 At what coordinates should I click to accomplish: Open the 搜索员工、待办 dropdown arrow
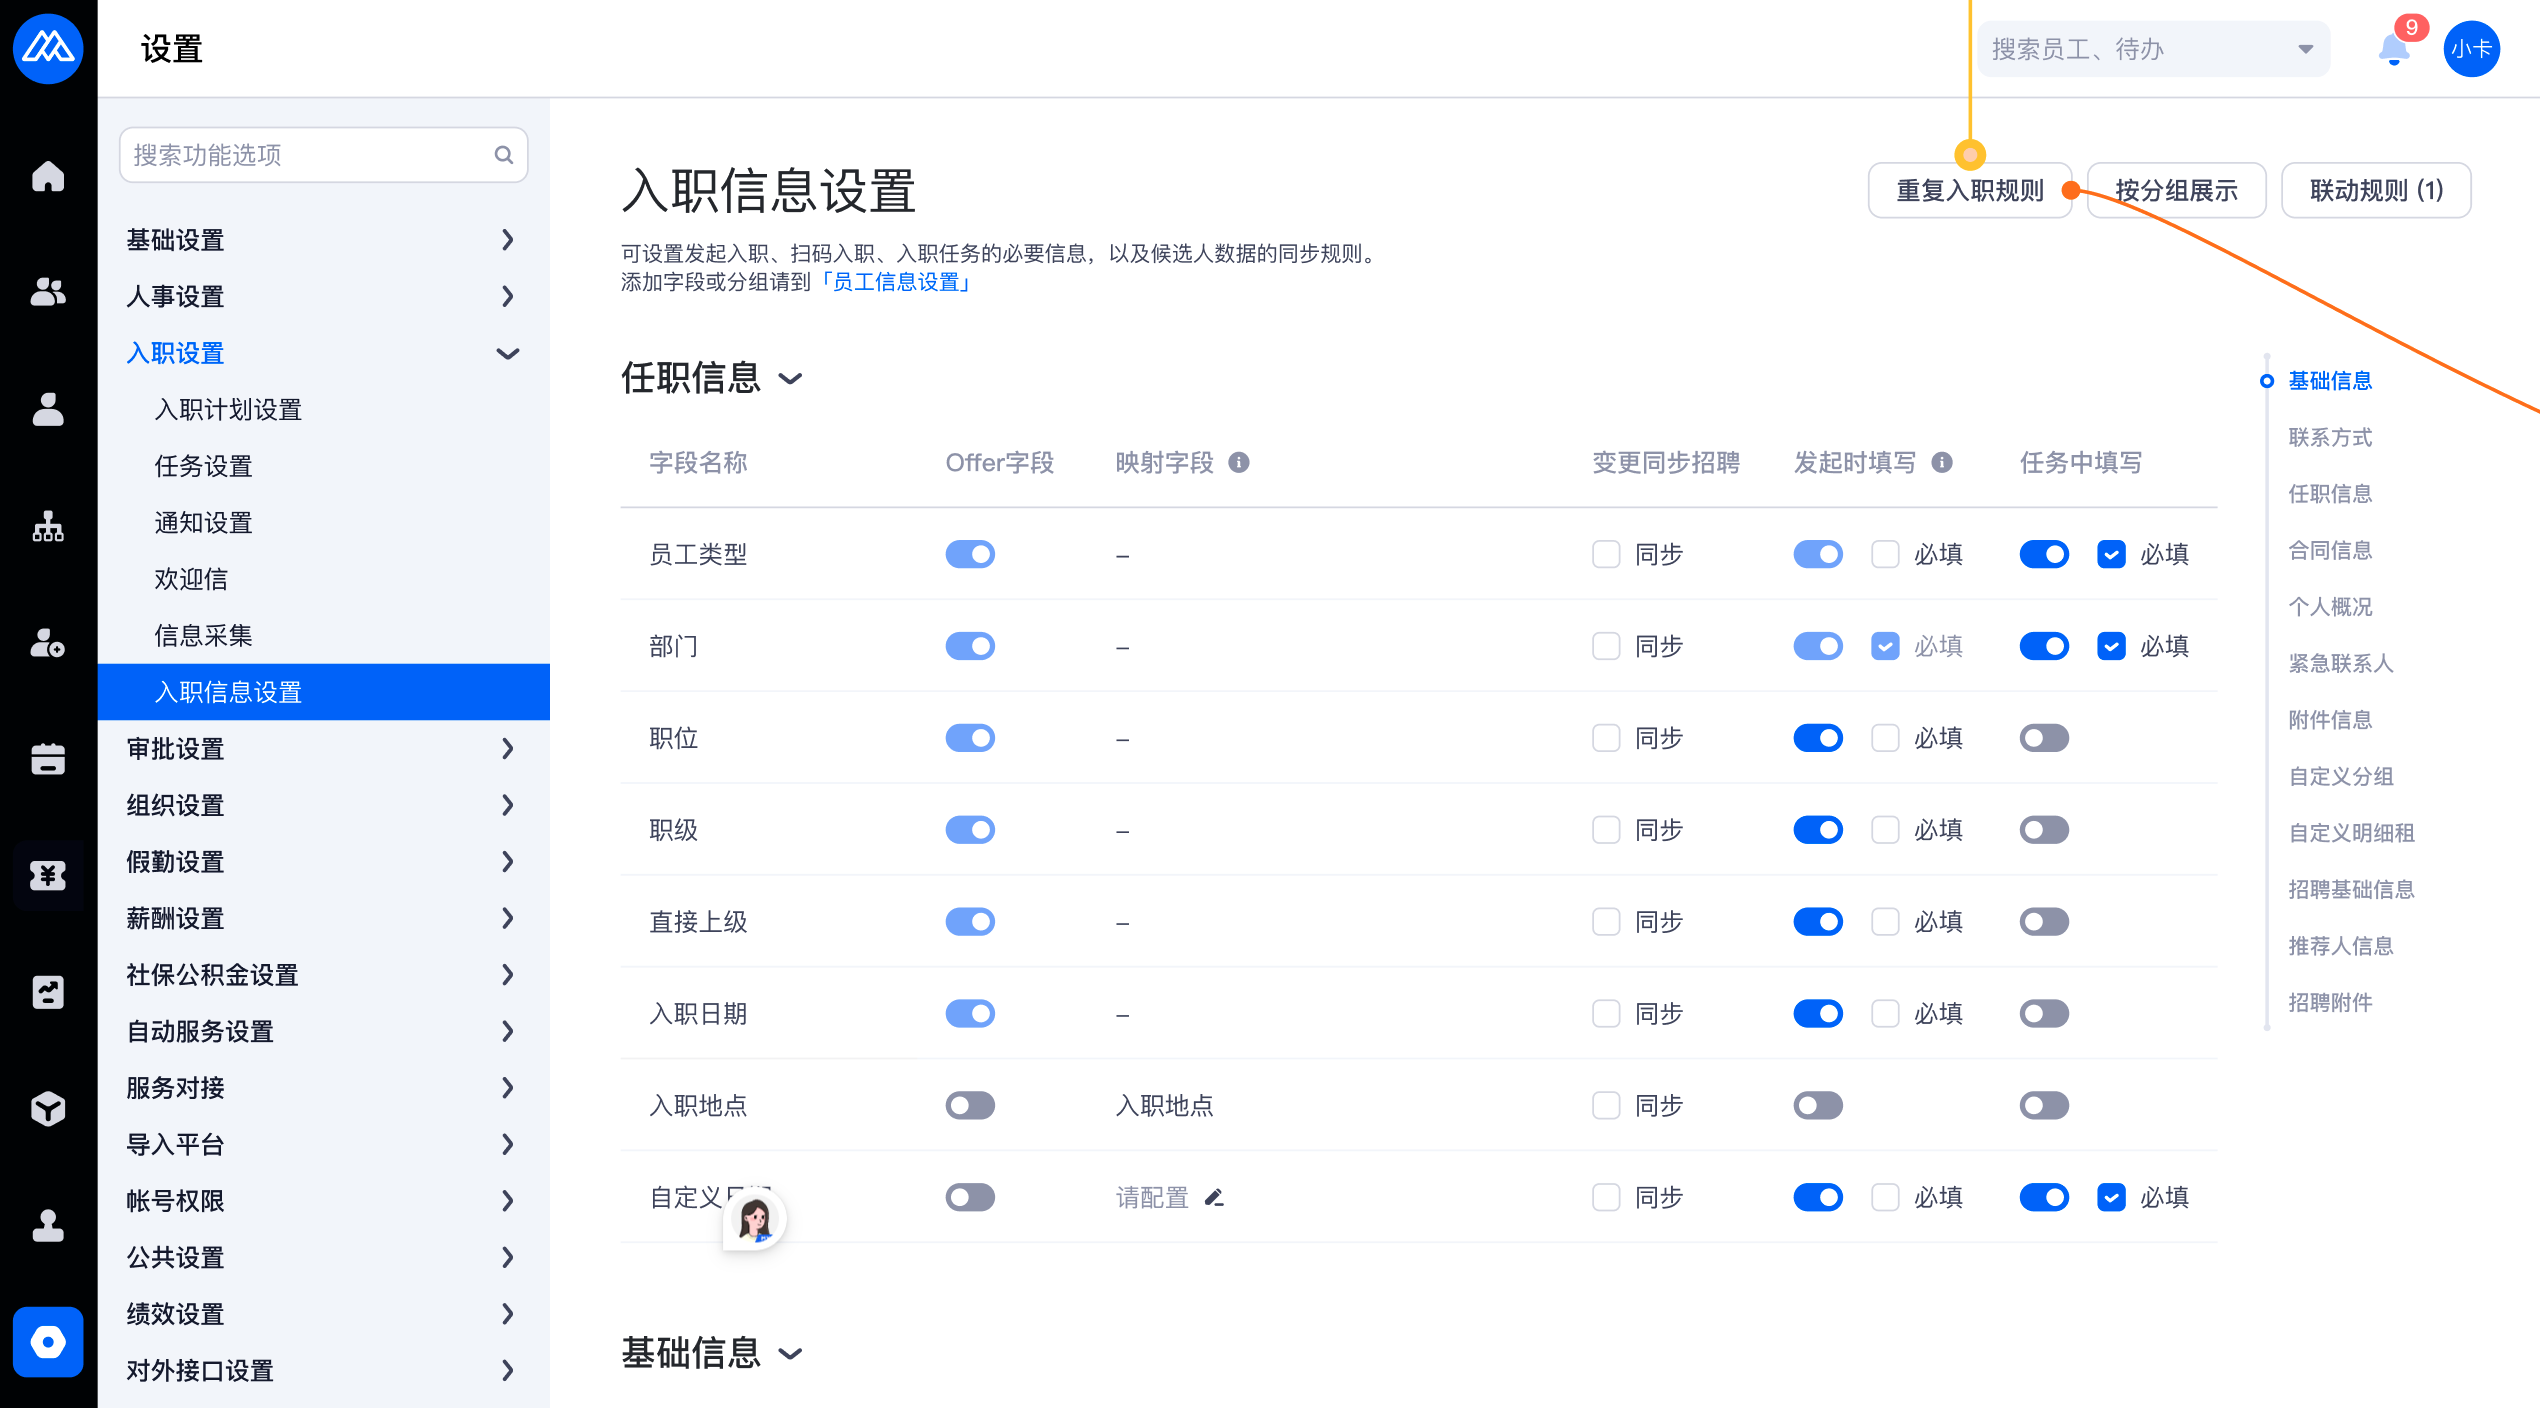(x=2305, y=49)
